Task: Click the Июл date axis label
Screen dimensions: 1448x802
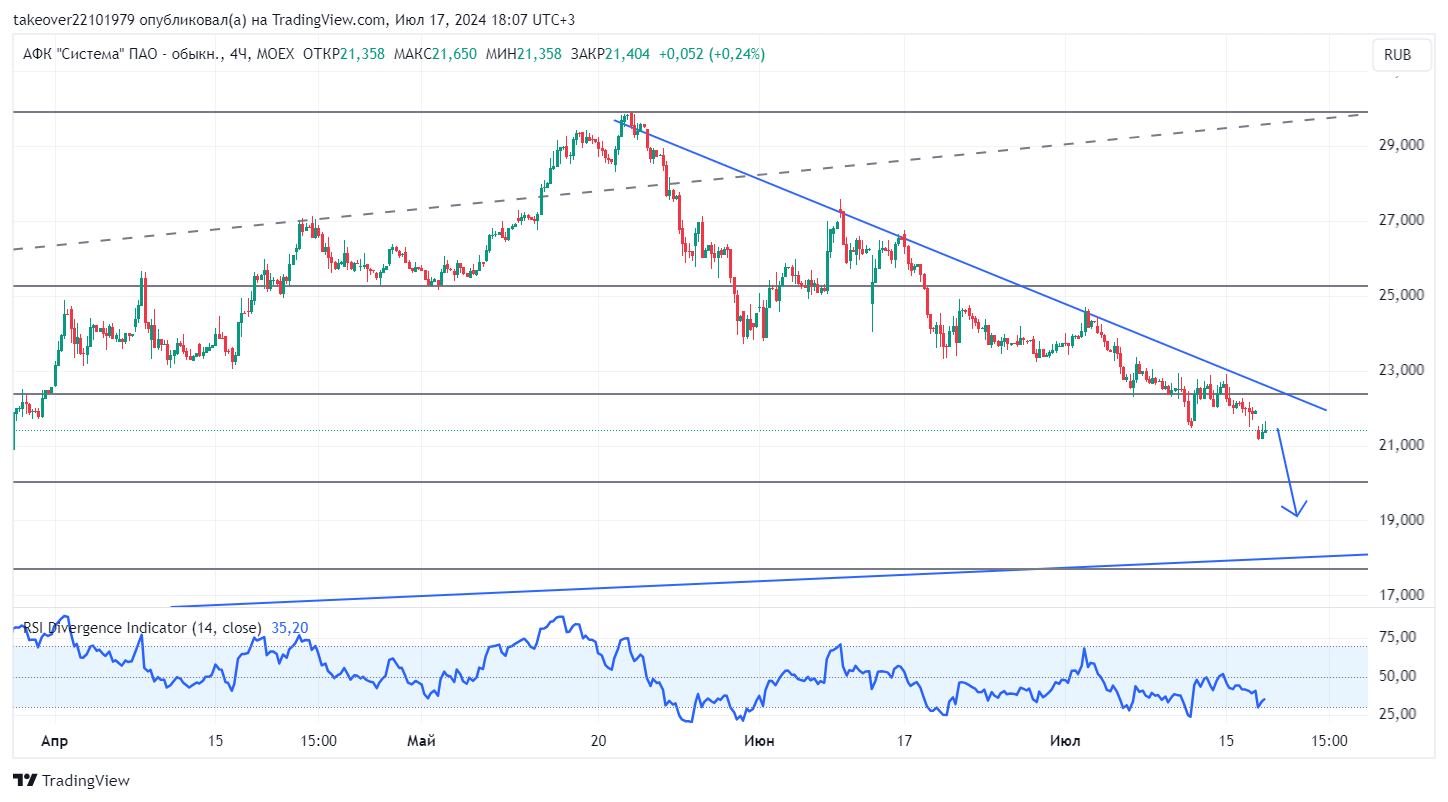Action: (1065, 741)
